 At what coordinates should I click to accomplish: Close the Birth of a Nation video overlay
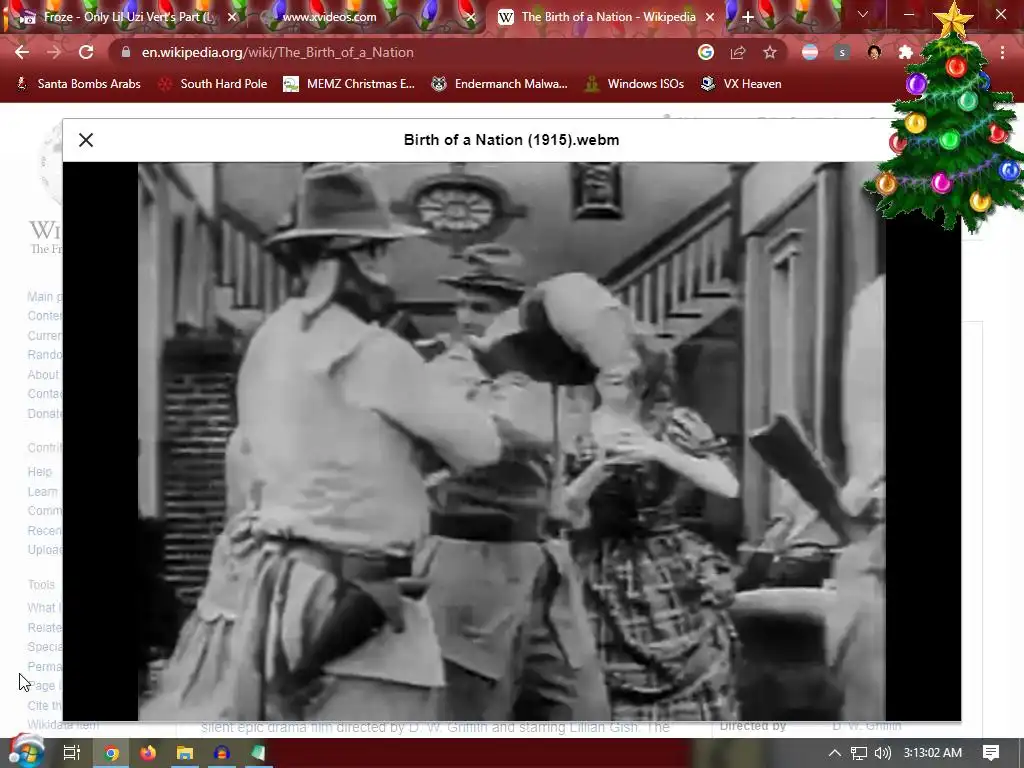click(x=86, y=140)
